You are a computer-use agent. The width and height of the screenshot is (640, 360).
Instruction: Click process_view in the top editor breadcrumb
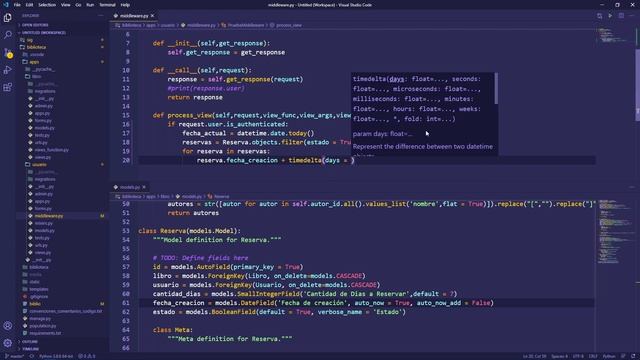(x=289, y=25)
